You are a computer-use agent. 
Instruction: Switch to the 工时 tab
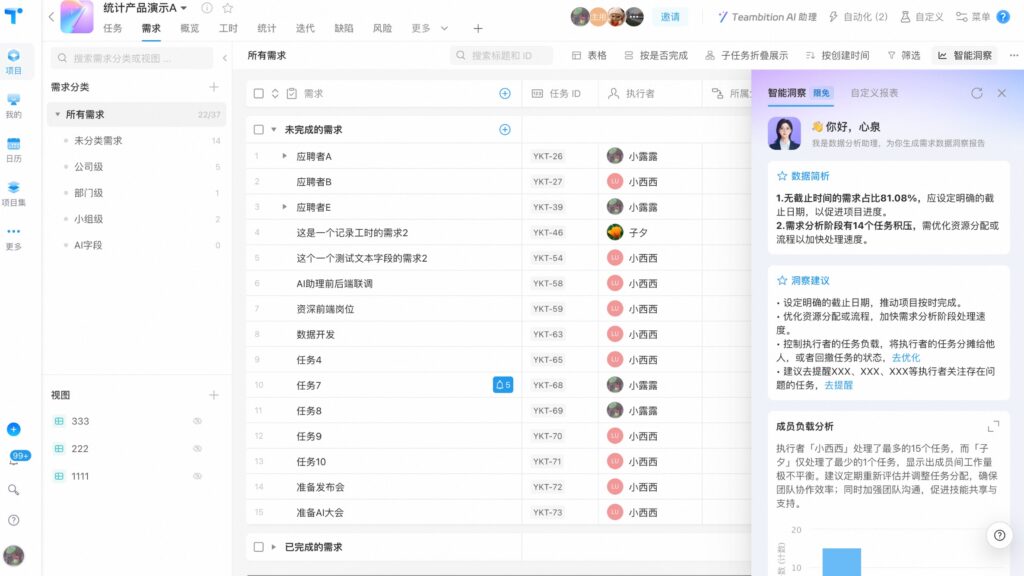[x=228, y=28]
